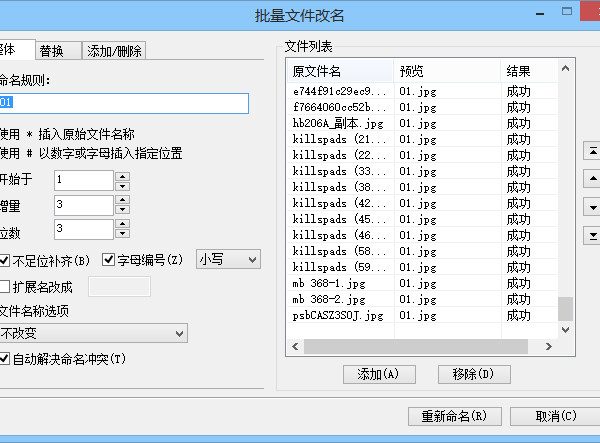Click the move-to-bottom arrow beside file list
Screen dimensions: 600x443
[593, 235]
